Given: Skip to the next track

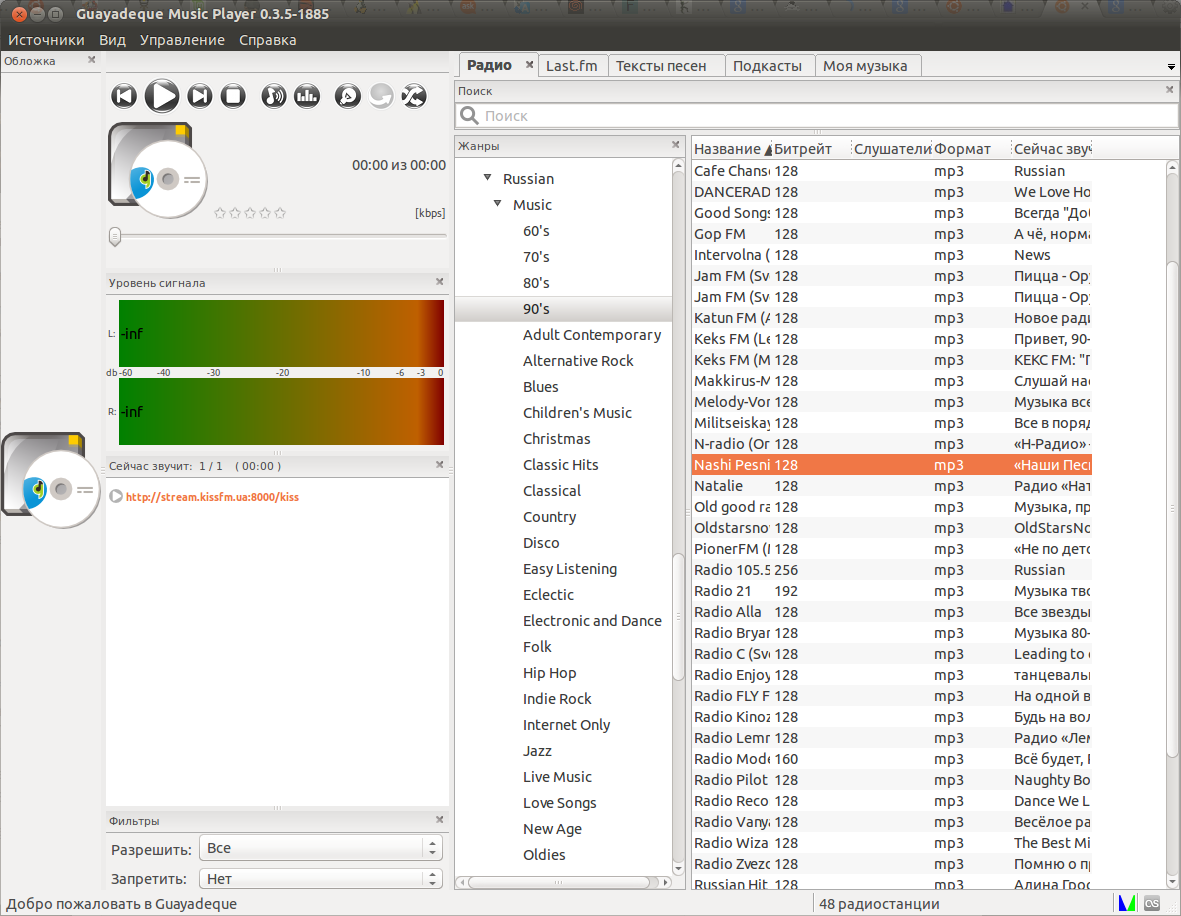Looking at the screenshot, I should 200,96.
